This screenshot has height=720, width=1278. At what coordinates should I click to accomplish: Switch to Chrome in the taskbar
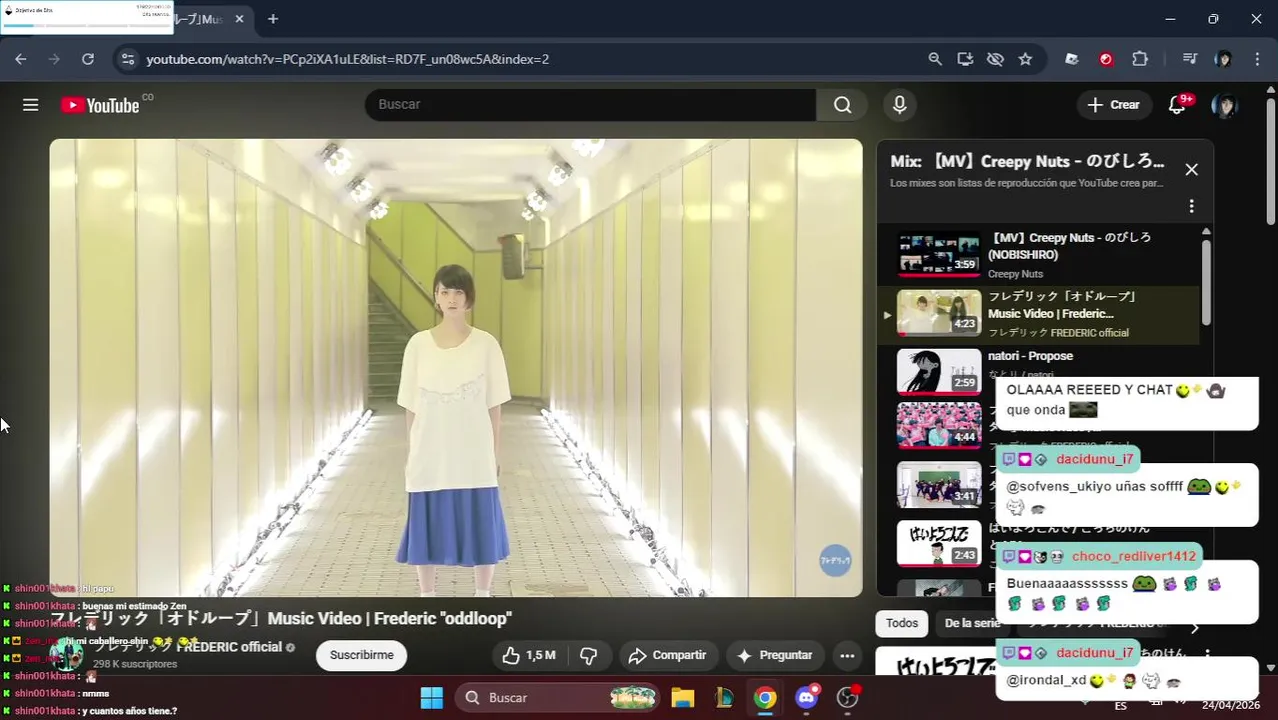click(765, 697)
